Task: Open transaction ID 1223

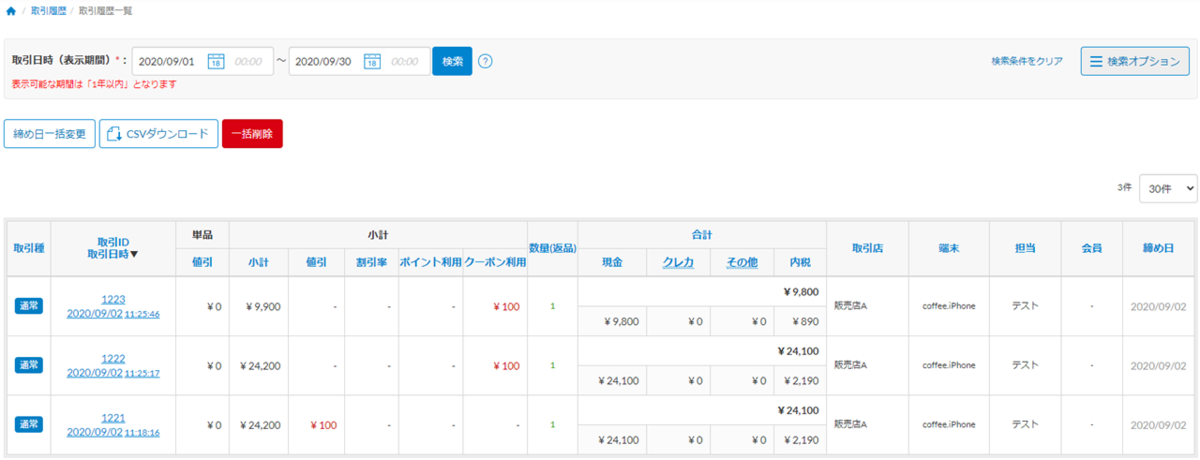Action: 113,299
